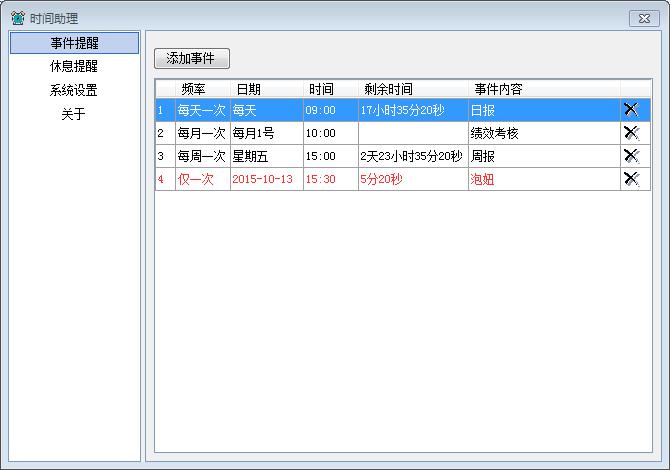Sort by 频率 column header
The height and width of the screenshot is (470, 670).
[x=194, y=89]
